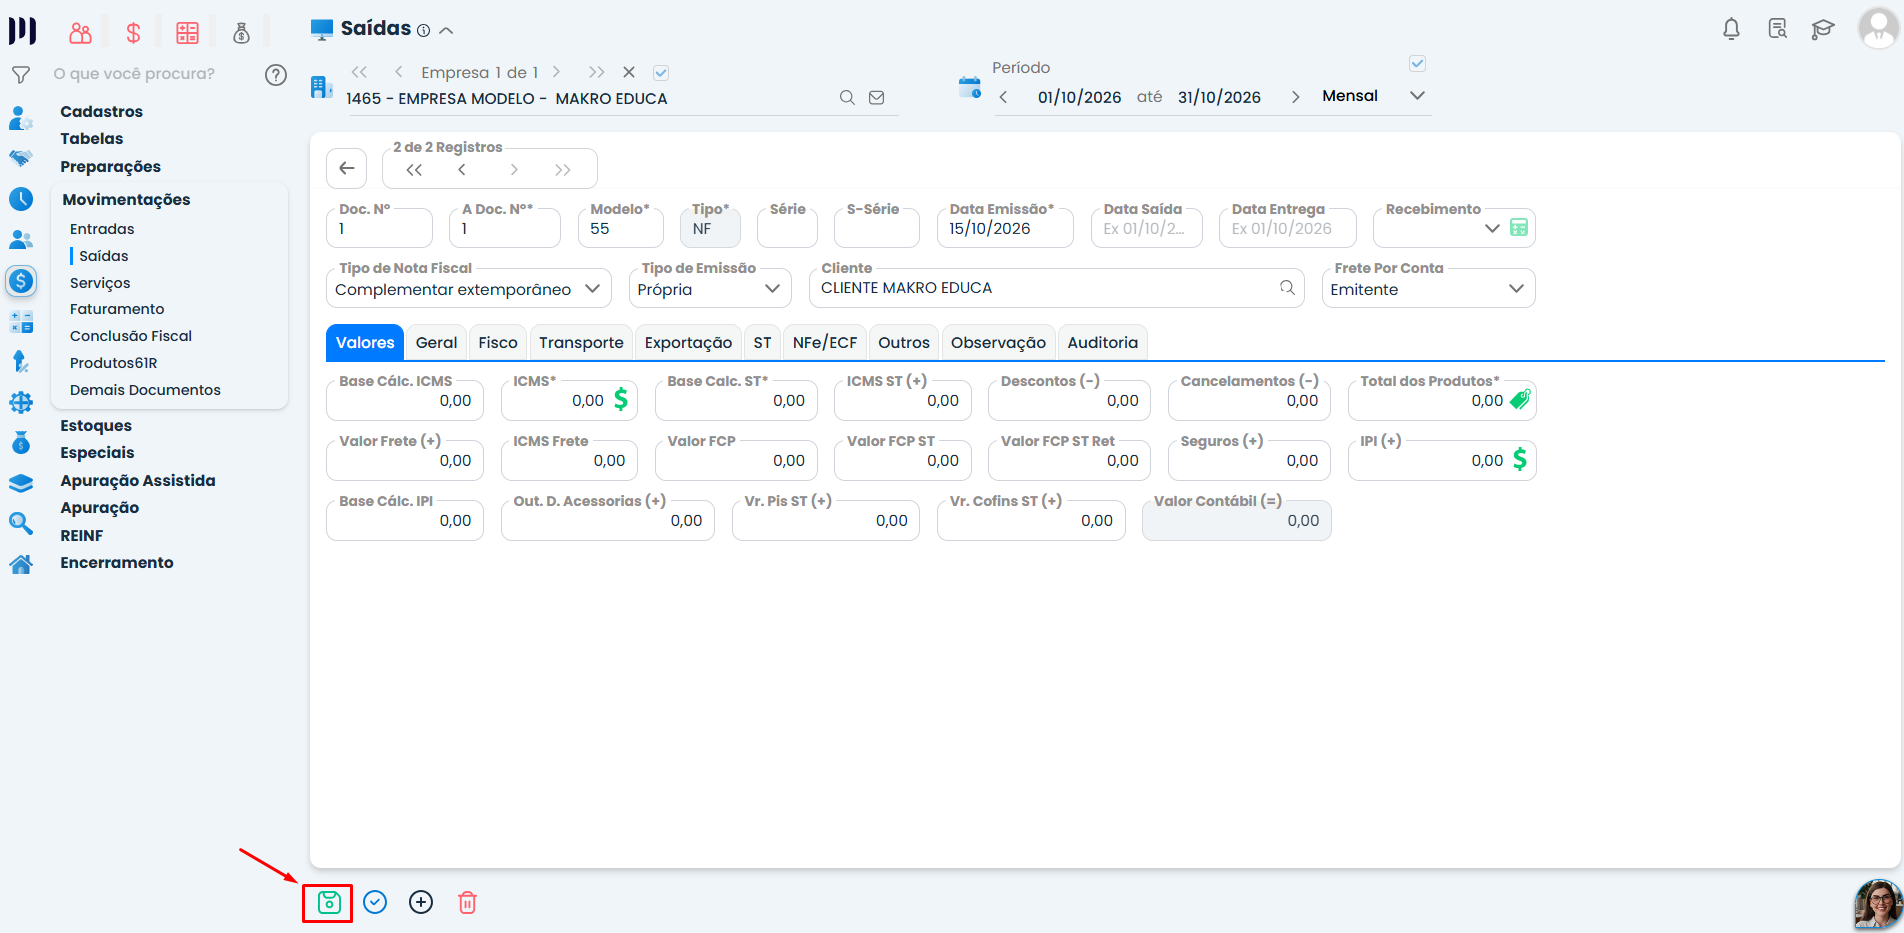Toggle the checkbox above Período dropdown
The height and width of the screenshot is (933, 1904).
pyautogui.click(x=1417, y=64)
